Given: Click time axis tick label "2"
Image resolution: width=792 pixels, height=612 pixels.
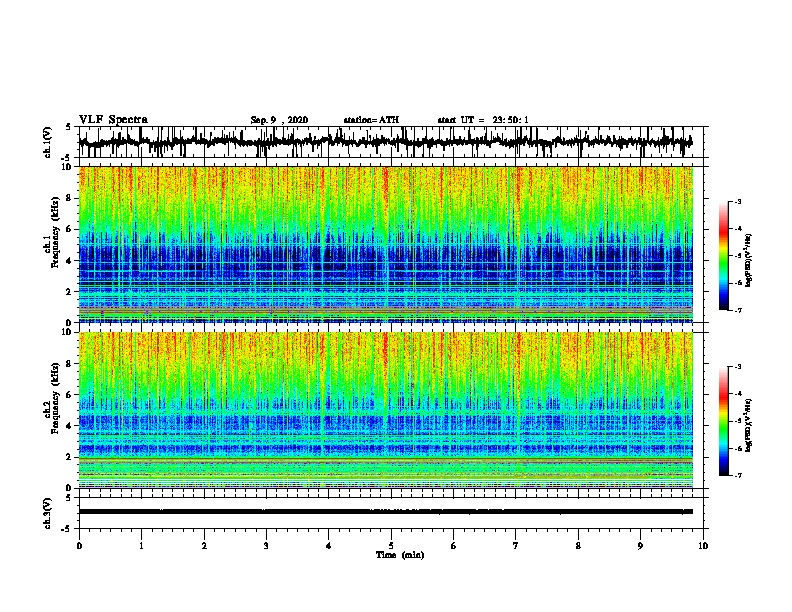Looking at the screenshot, I should point(204,546).
